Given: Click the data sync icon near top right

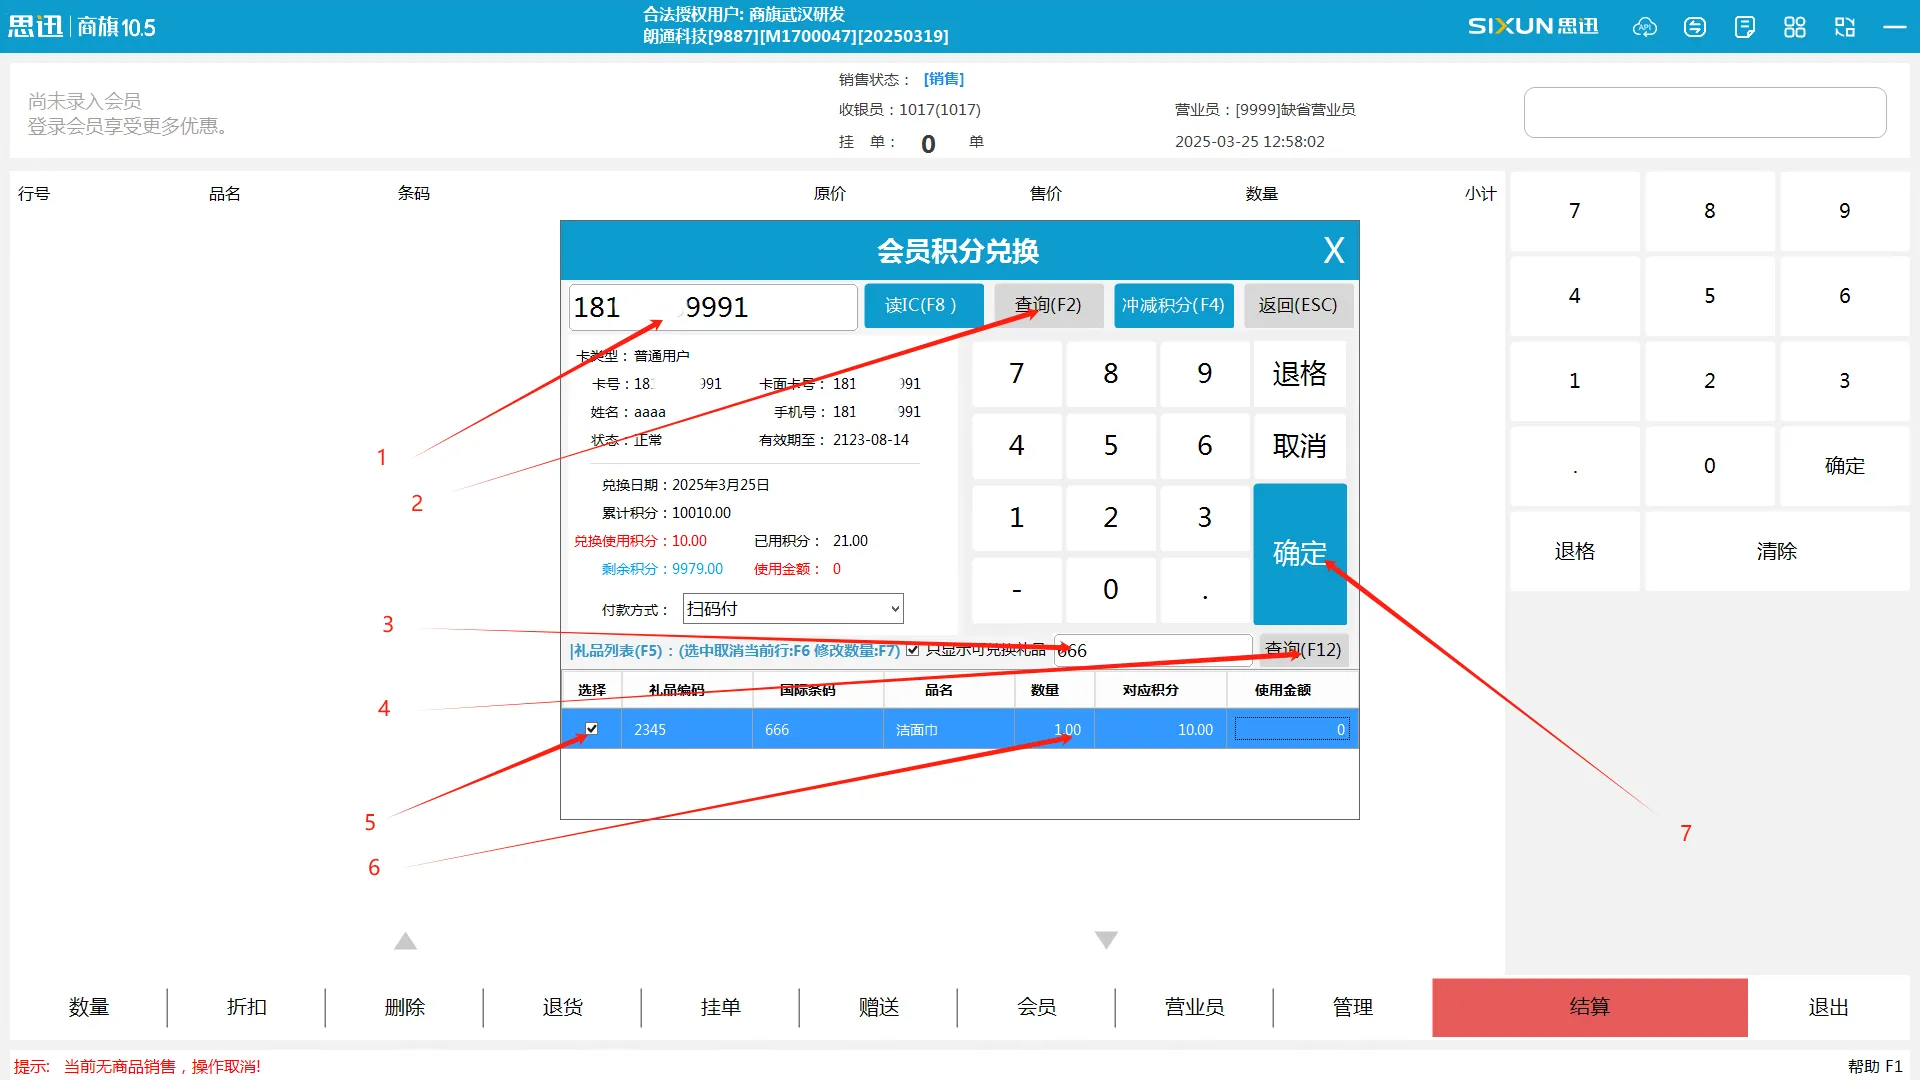Looking at the screenshot, I should coord(1695,27).
